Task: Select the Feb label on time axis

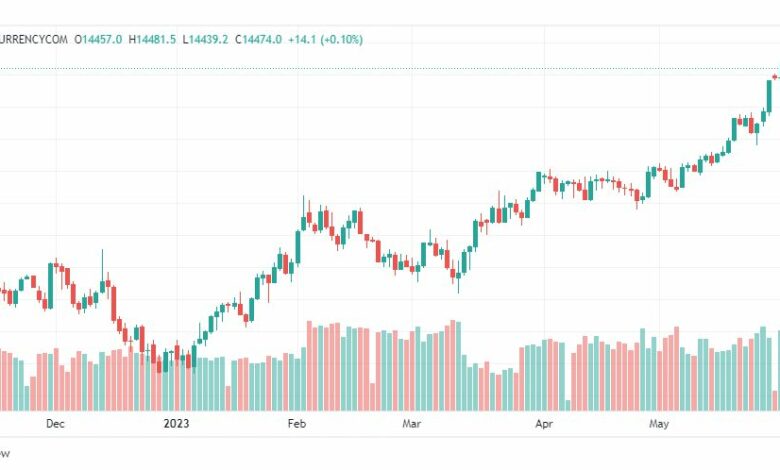Action: coord(296,424)
